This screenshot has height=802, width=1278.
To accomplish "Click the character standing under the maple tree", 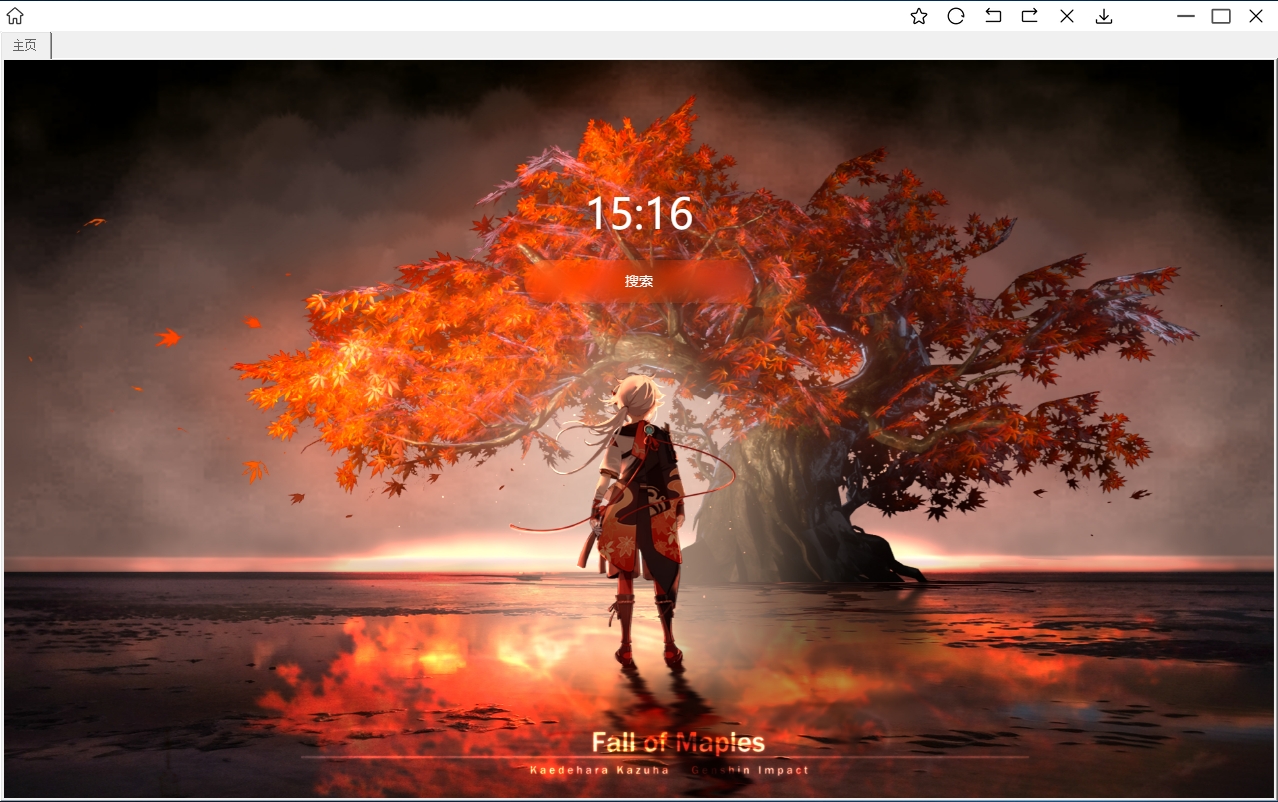I will pyautogui.click(x=639, y=500).
